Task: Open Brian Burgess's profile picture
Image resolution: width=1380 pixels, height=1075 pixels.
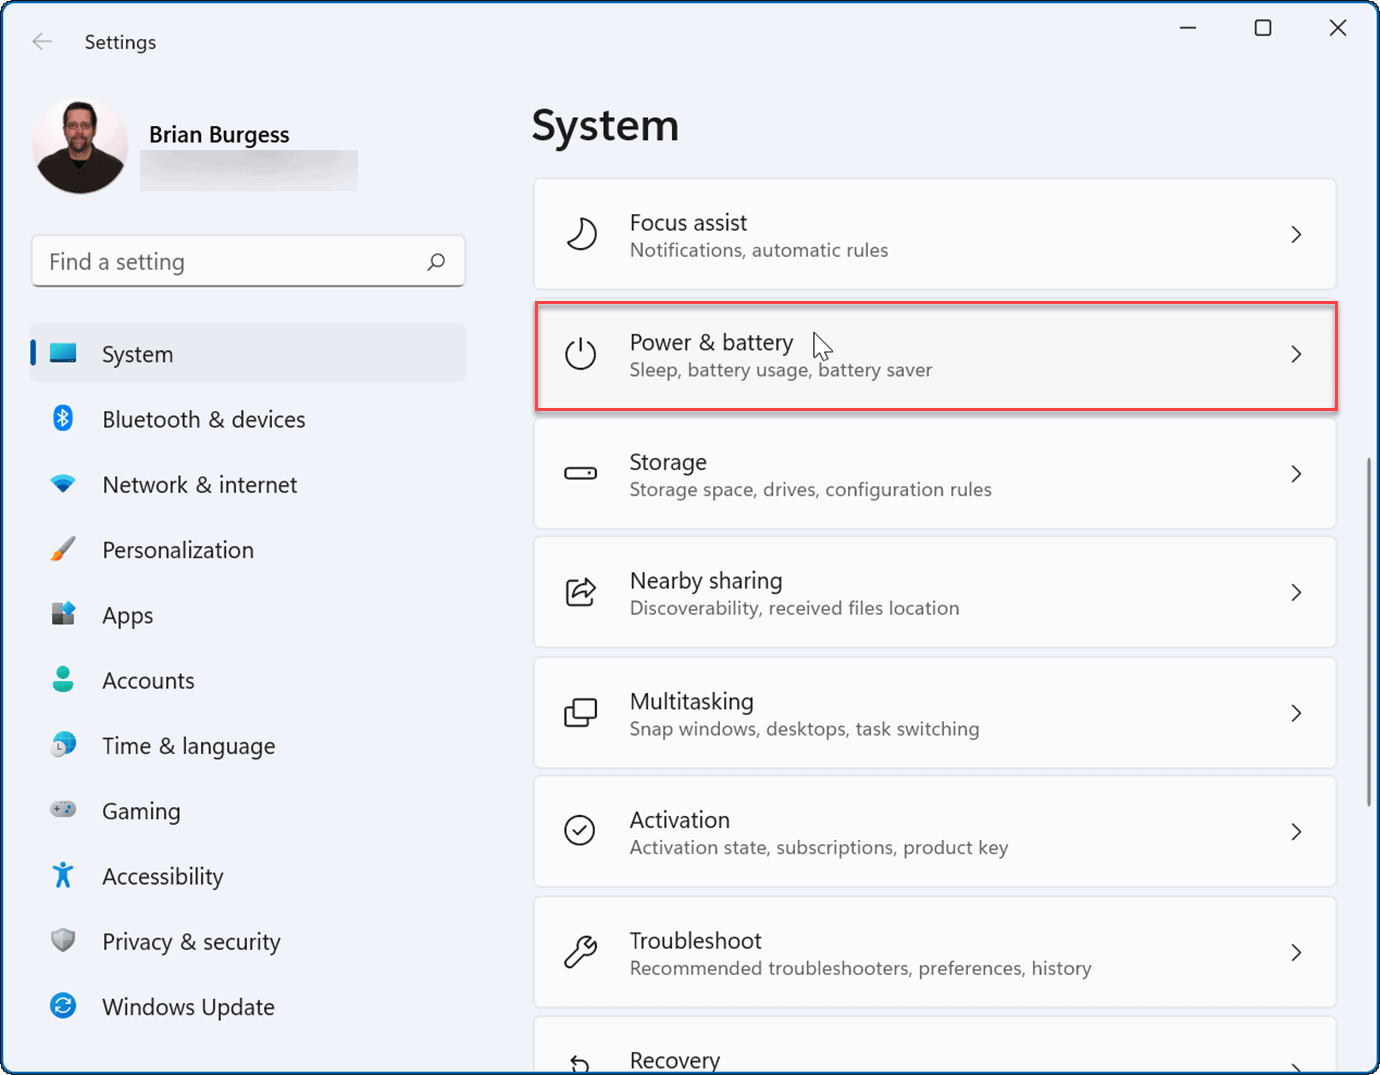Action: point(80,146)
